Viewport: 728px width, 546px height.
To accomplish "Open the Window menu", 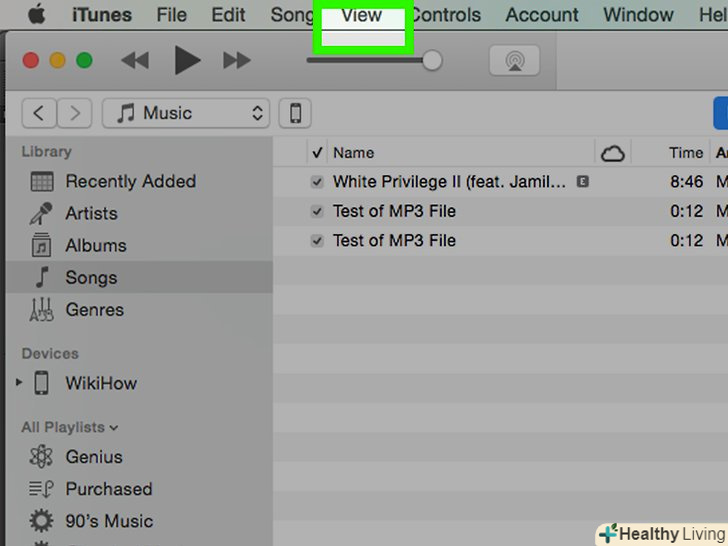I will pos(638,15).
